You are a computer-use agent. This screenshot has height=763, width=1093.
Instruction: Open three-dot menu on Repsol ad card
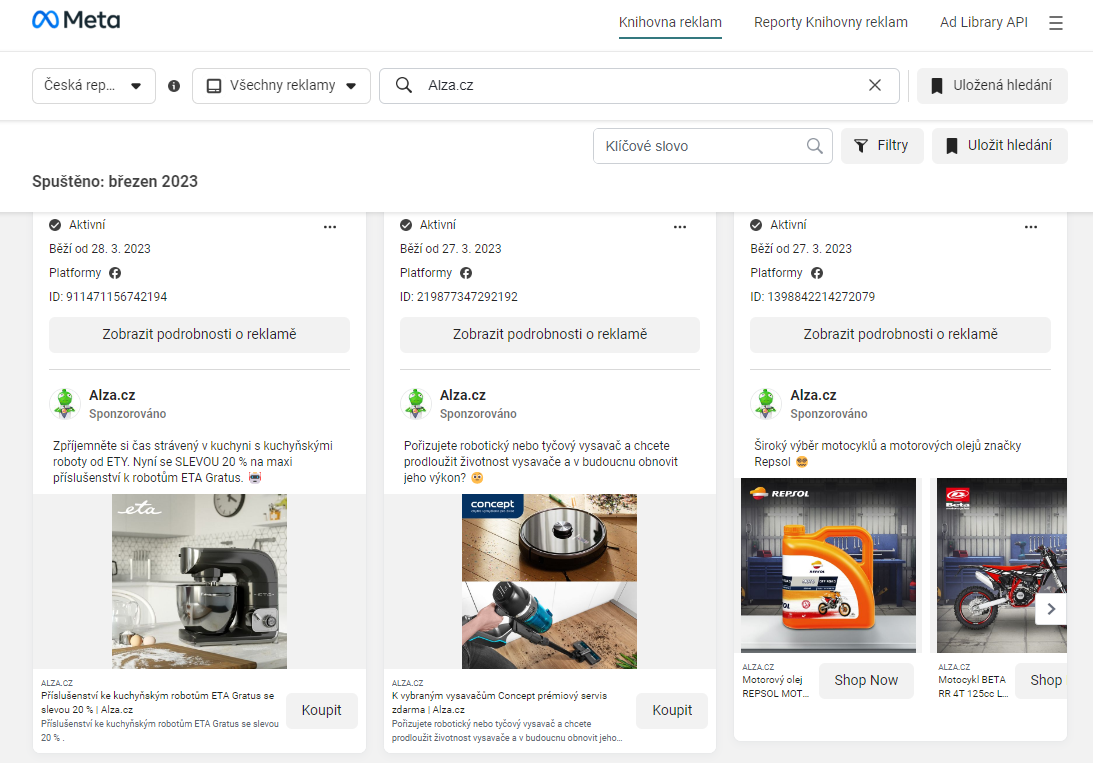(1030, 227)
